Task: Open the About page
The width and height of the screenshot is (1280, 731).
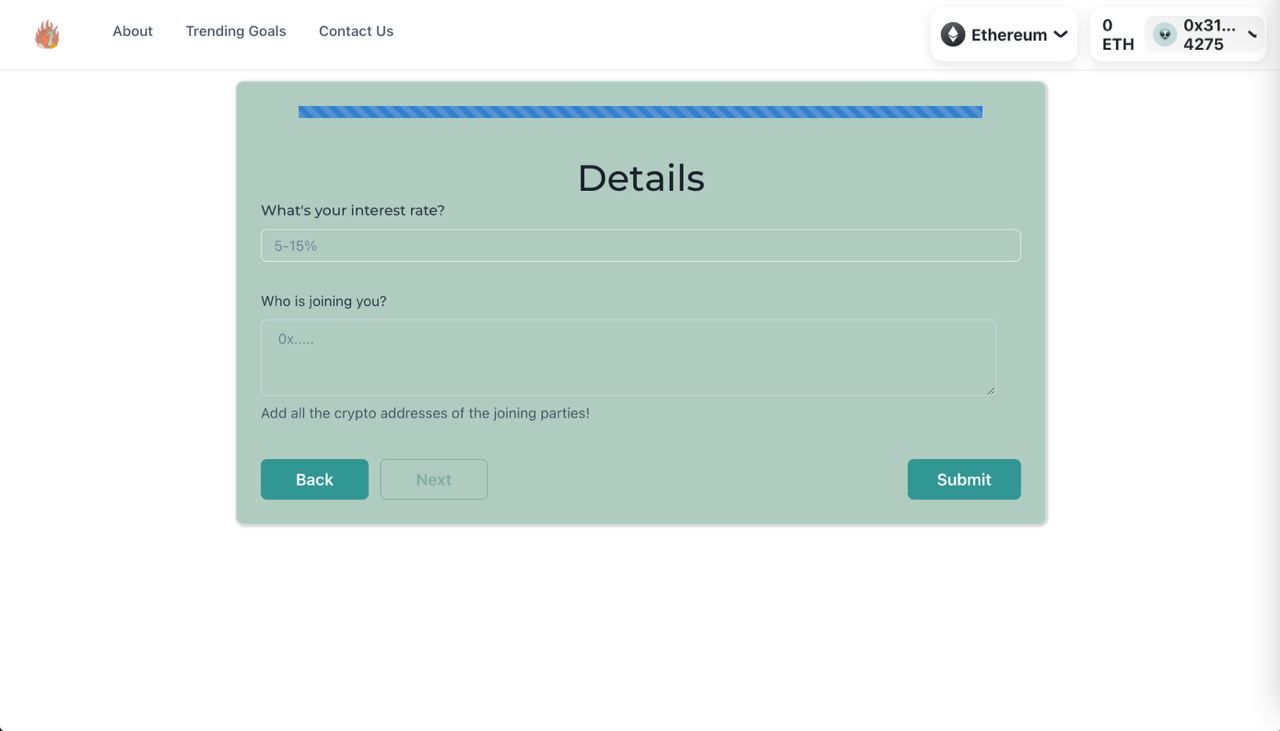Action: point(132,31)
